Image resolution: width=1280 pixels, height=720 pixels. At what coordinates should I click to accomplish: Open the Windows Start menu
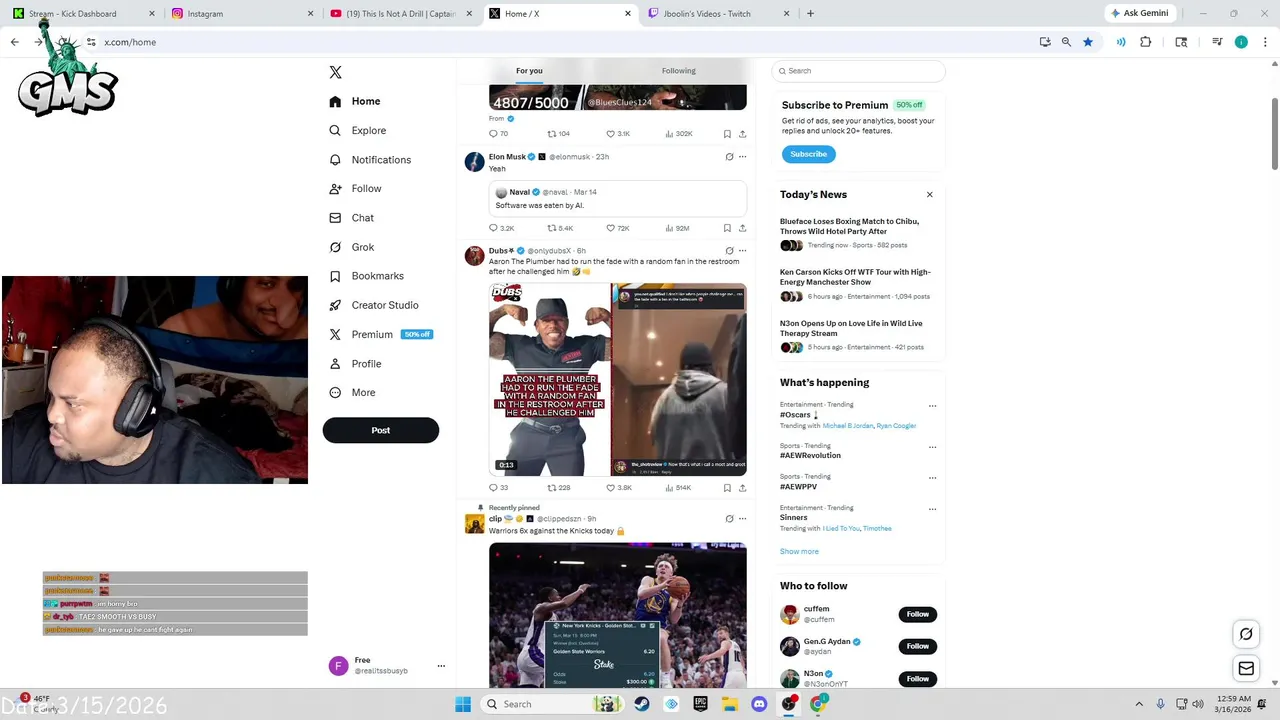click(x=463, y=704)
